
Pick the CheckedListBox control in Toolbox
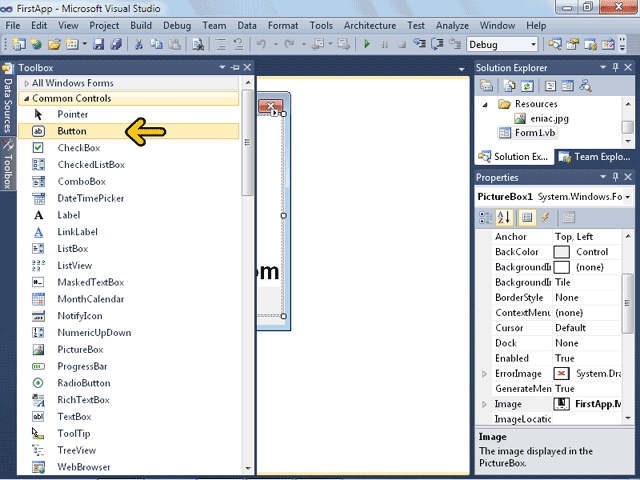[91, 165]
